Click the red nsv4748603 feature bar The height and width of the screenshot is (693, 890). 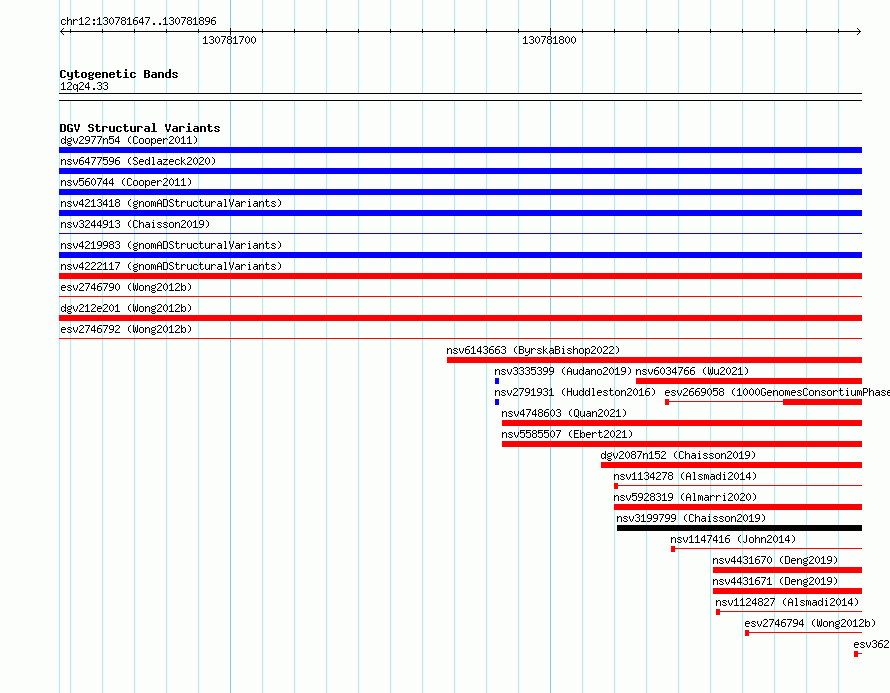682,423
